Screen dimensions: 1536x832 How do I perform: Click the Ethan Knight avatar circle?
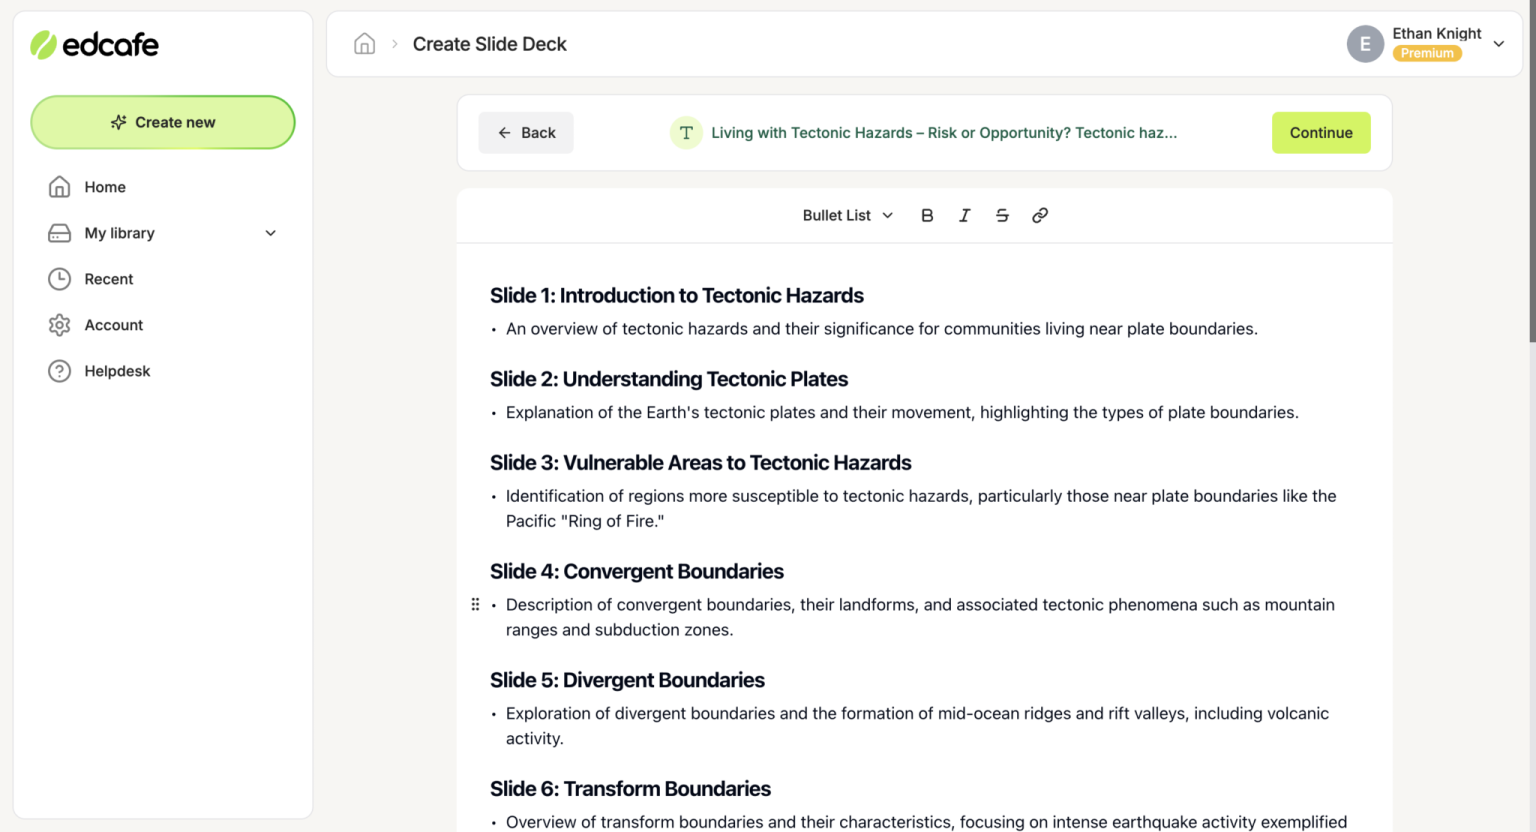[1365, 44]
